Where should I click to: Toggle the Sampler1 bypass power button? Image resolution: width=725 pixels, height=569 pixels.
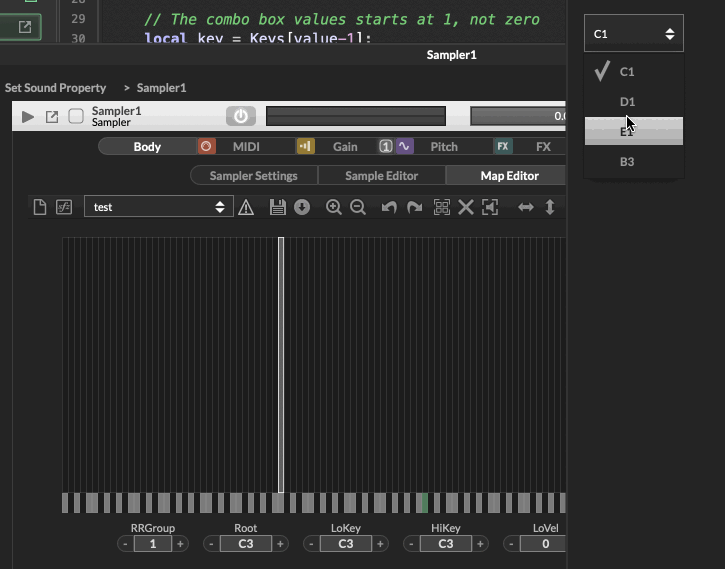pos(240,116)
